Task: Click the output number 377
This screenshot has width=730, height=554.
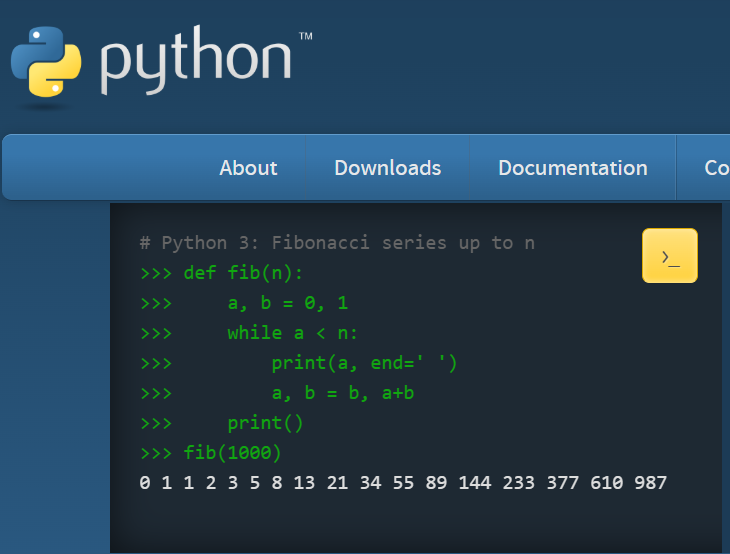Action: [x=562, y=483]
